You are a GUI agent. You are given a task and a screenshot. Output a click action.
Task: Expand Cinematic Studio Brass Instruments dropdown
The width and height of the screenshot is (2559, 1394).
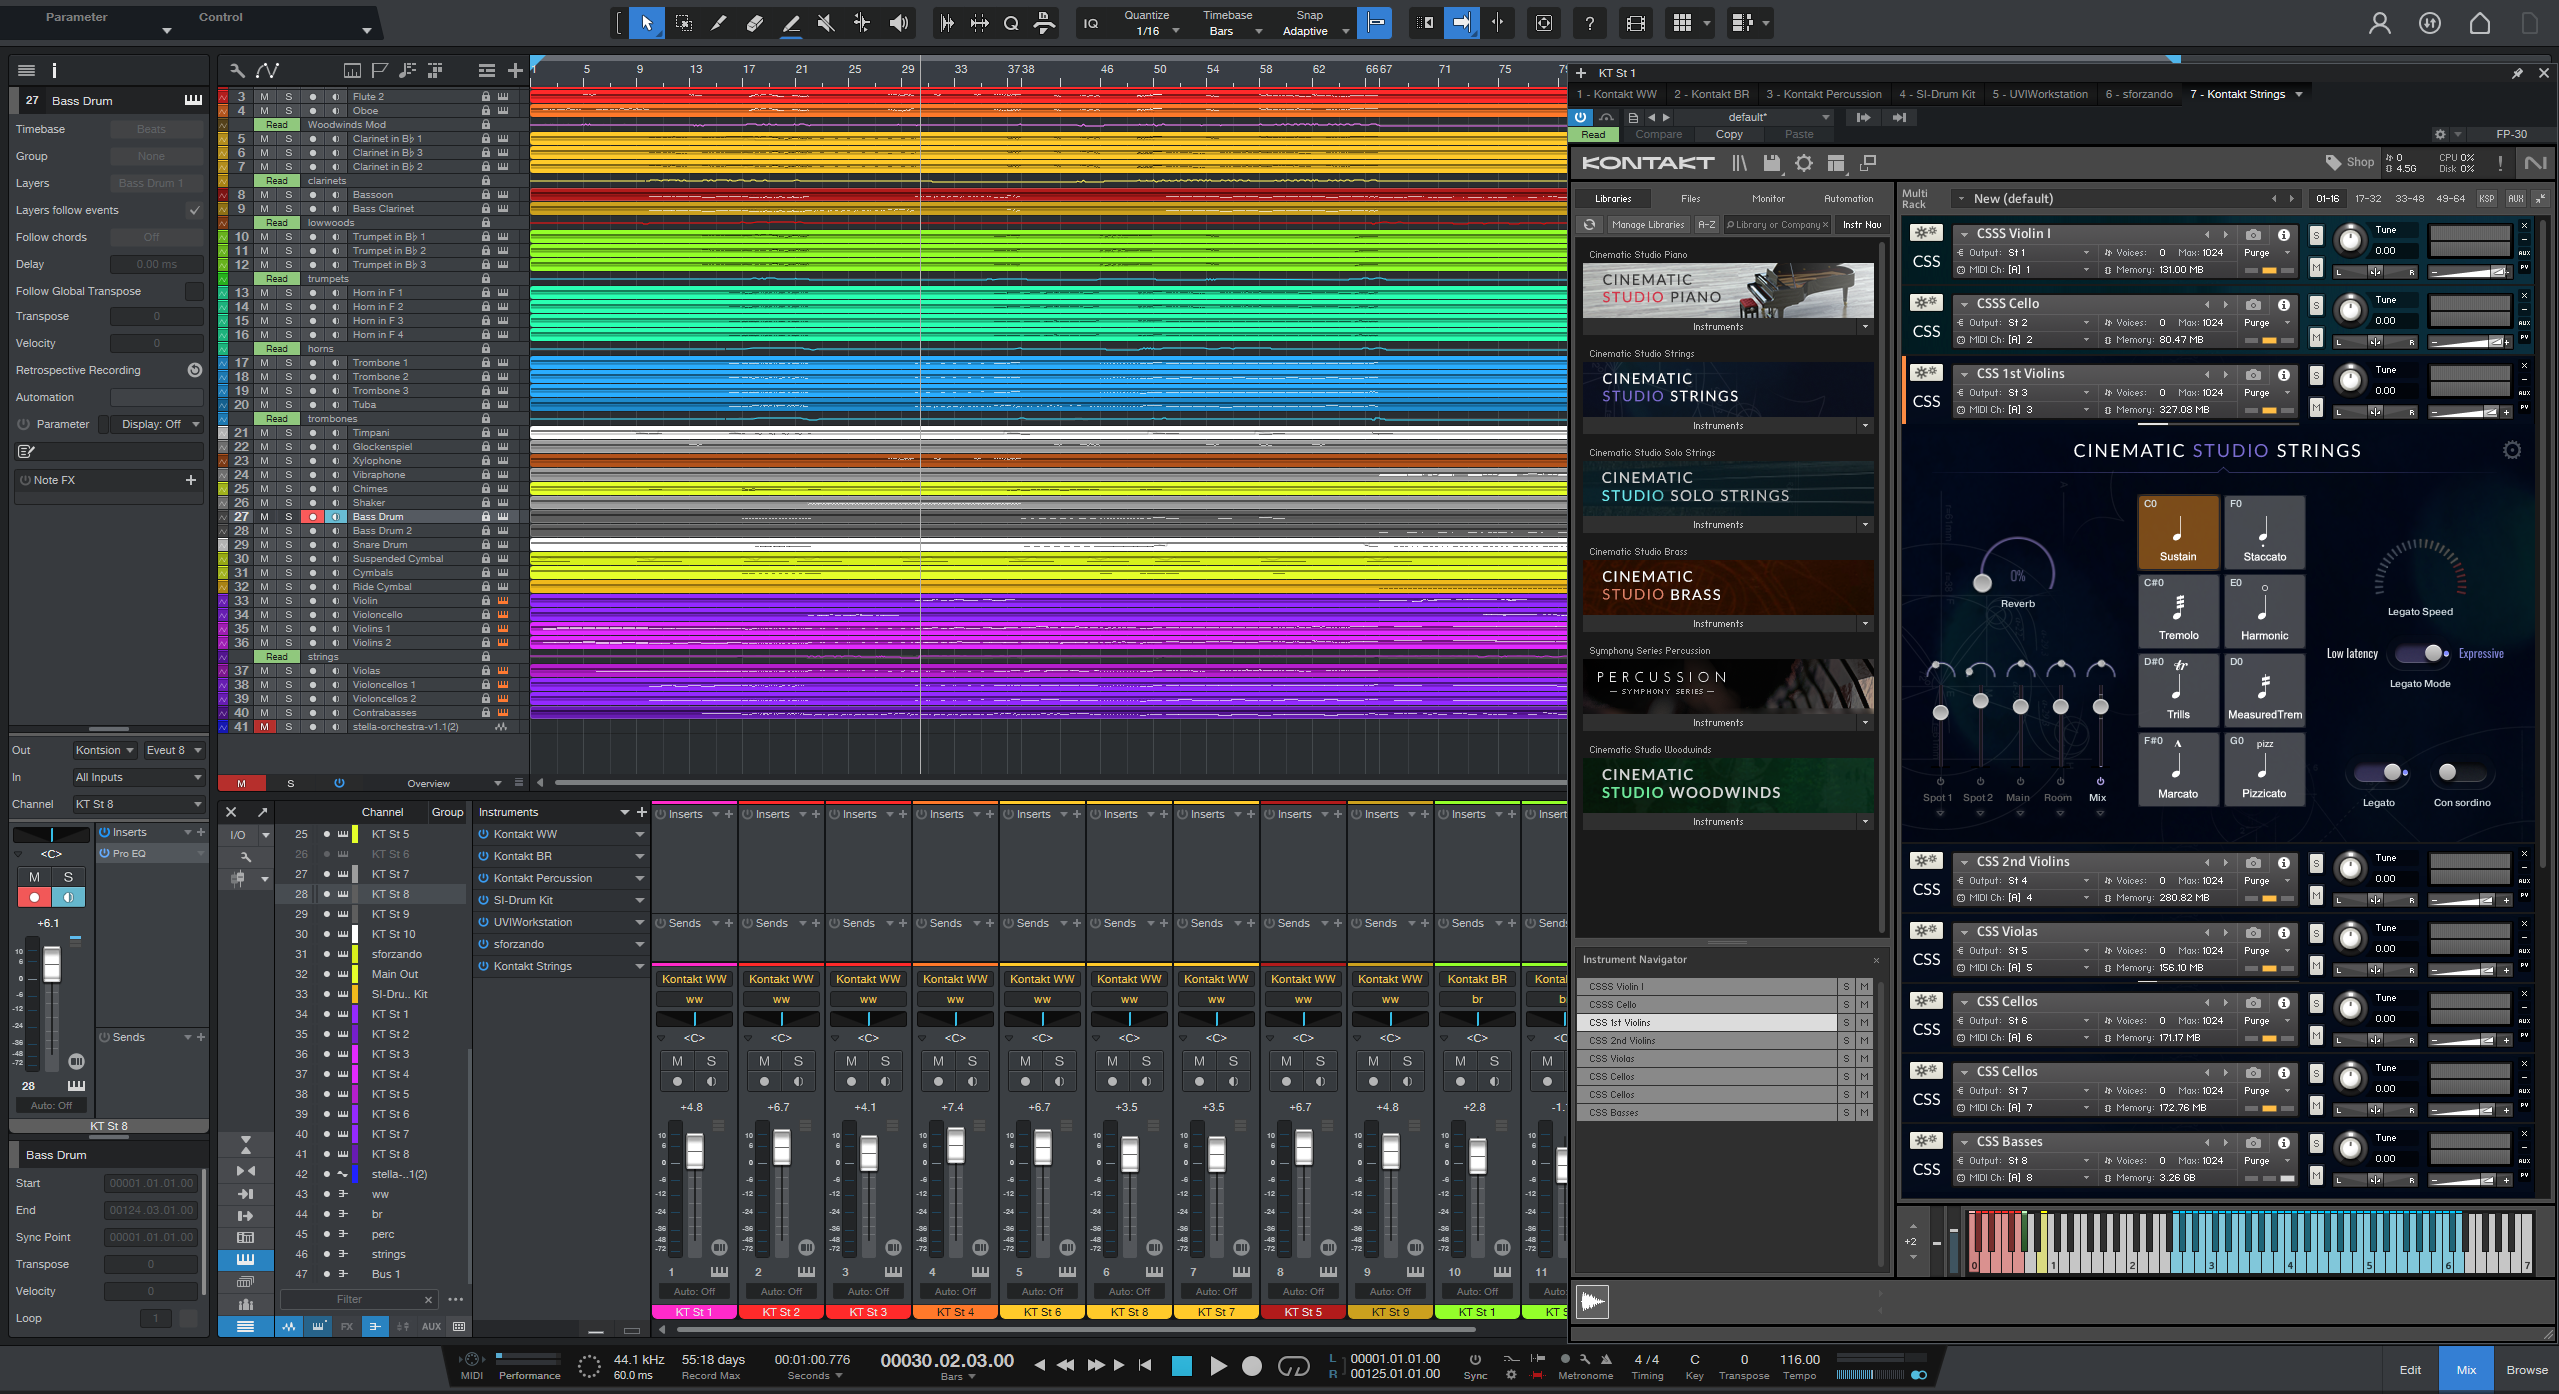[1865, 624]
